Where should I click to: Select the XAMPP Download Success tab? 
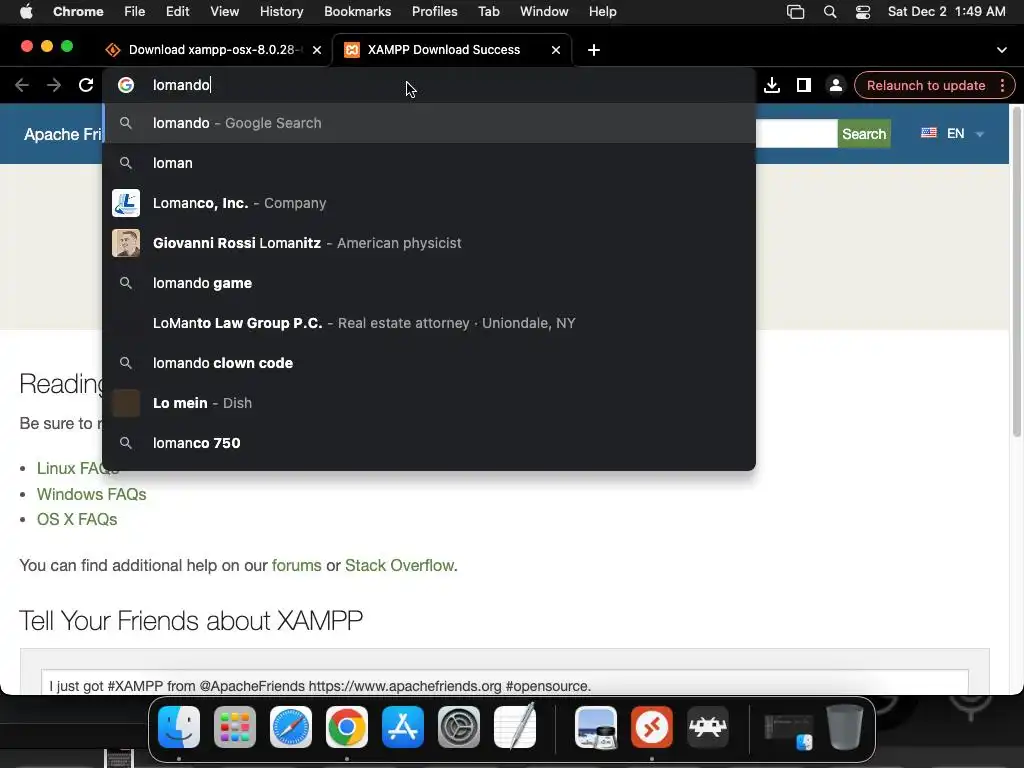pos(452,50)
